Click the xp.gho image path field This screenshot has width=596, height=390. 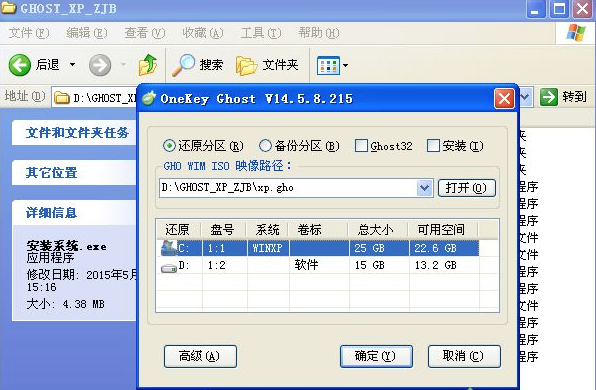(288, 188)
